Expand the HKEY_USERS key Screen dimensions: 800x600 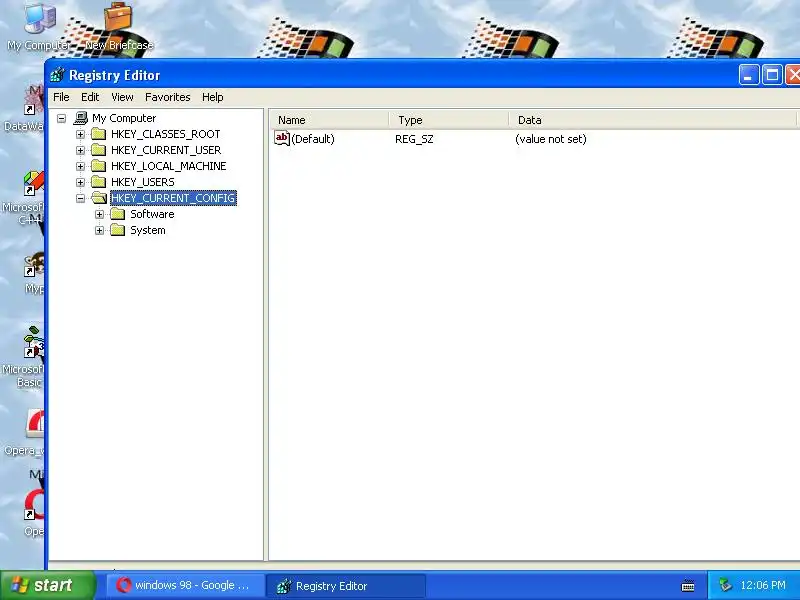point(80,182)
